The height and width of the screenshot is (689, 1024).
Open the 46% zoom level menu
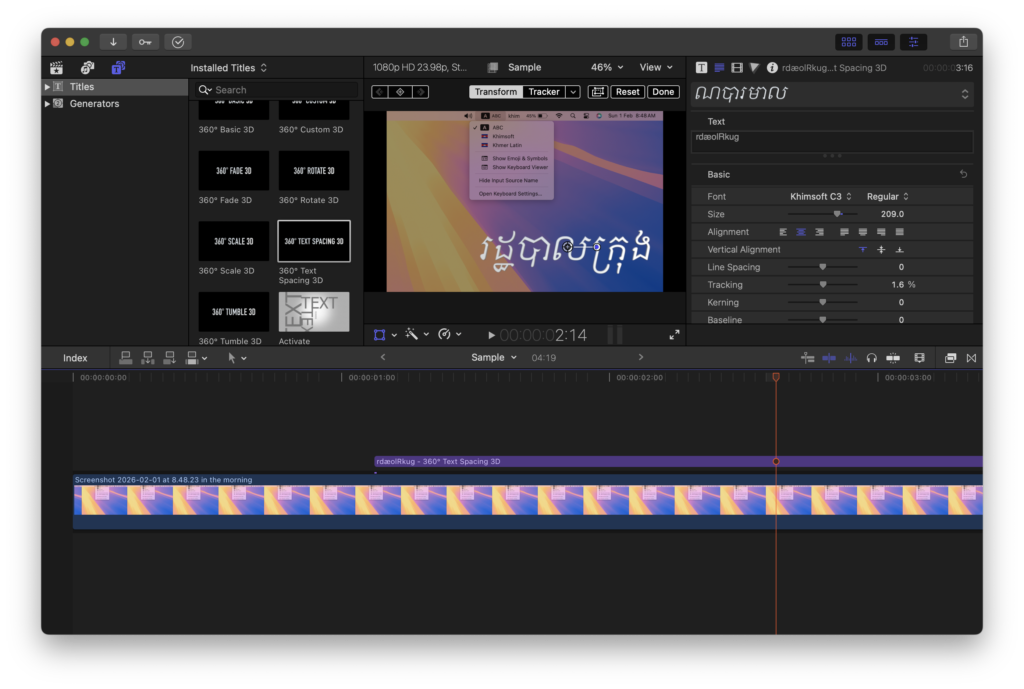tap(607, 68)
